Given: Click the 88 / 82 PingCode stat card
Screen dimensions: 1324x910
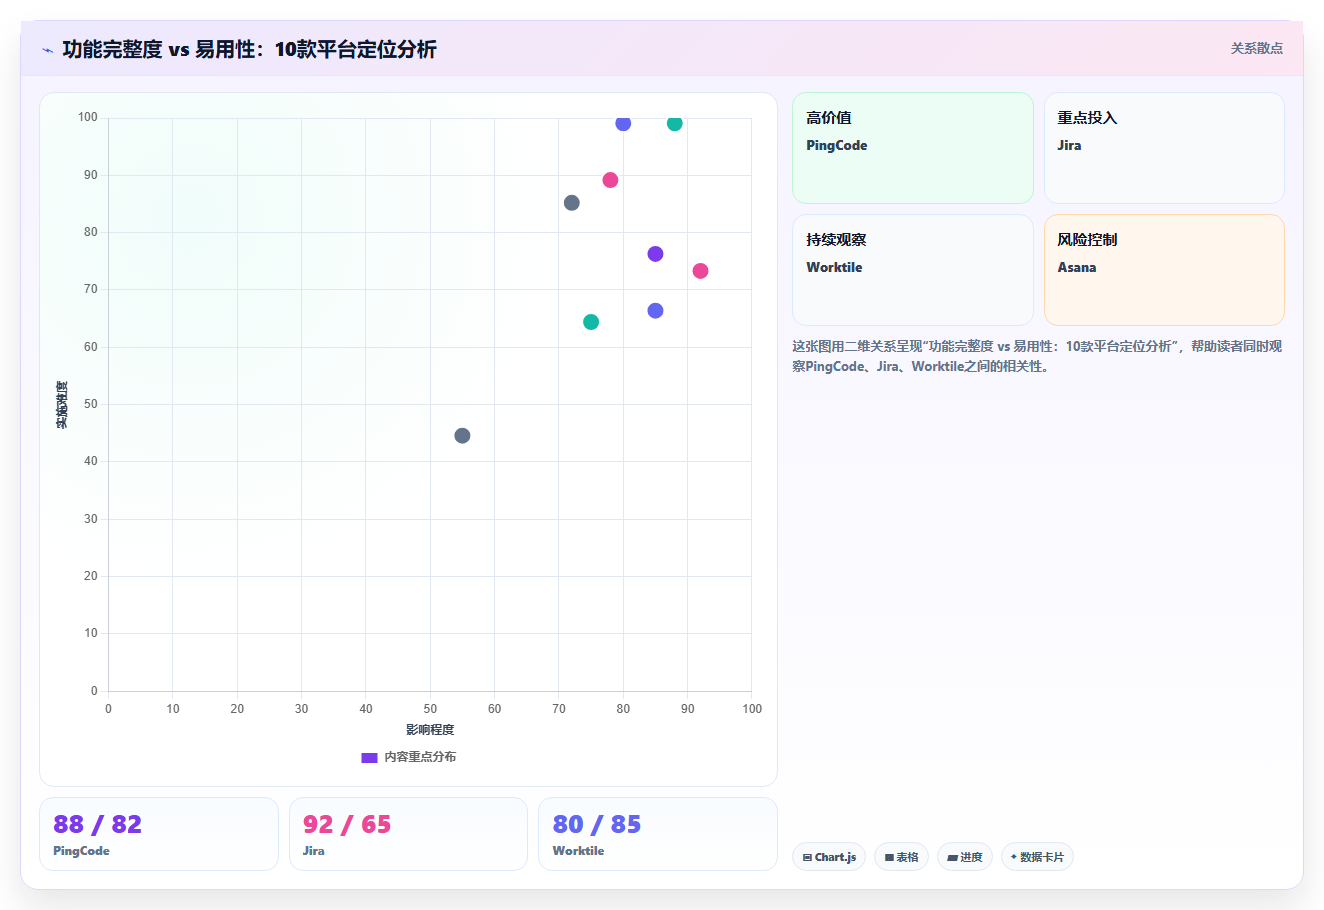Looking at the screenshot, I should (x=159, y=834).
